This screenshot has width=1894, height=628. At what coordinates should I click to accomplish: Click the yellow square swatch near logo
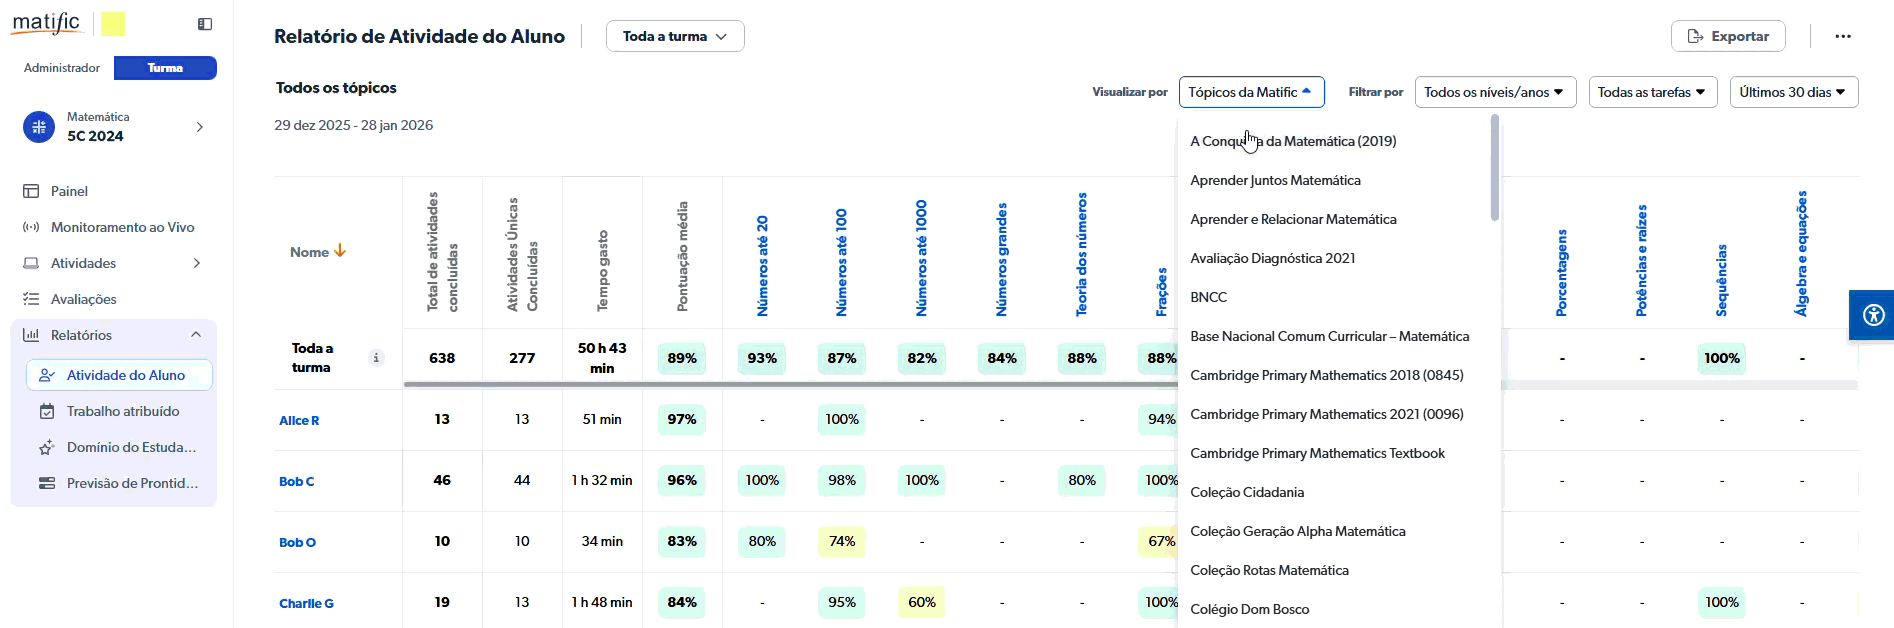pos(113,24)
